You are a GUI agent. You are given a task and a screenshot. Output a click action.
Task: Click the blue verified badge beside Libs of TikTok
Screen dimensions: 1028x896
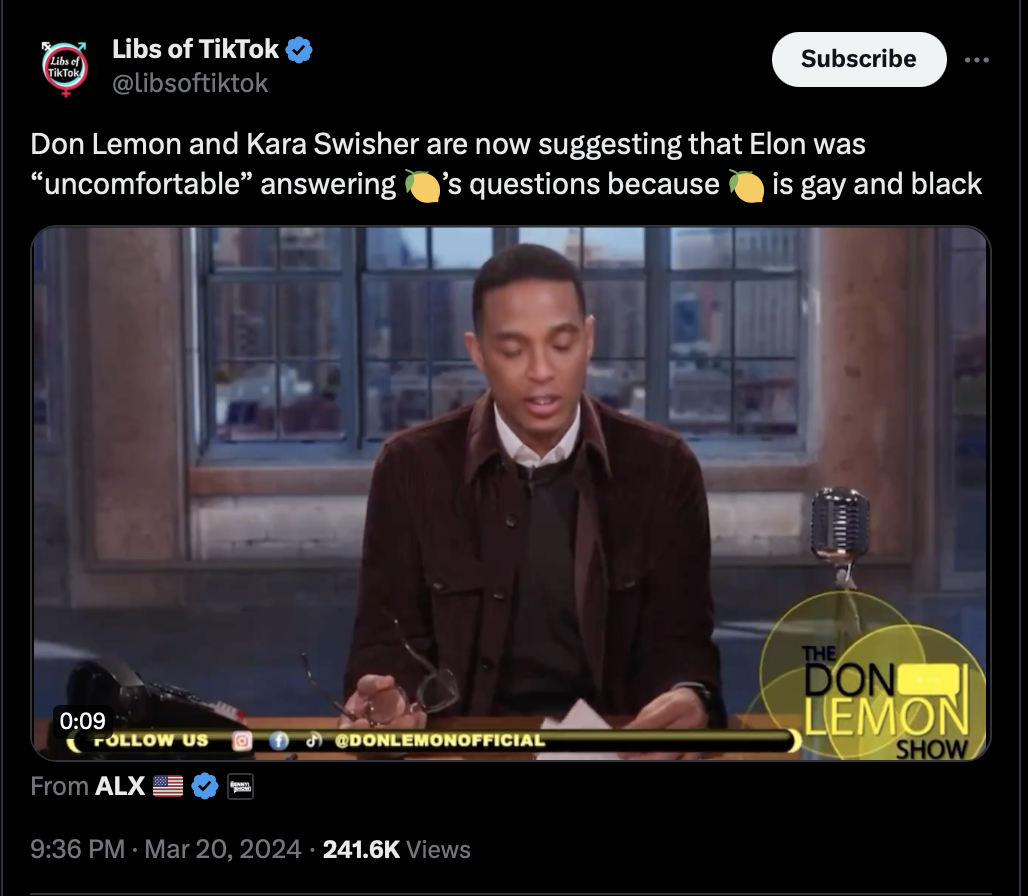[x=299, y=50]
